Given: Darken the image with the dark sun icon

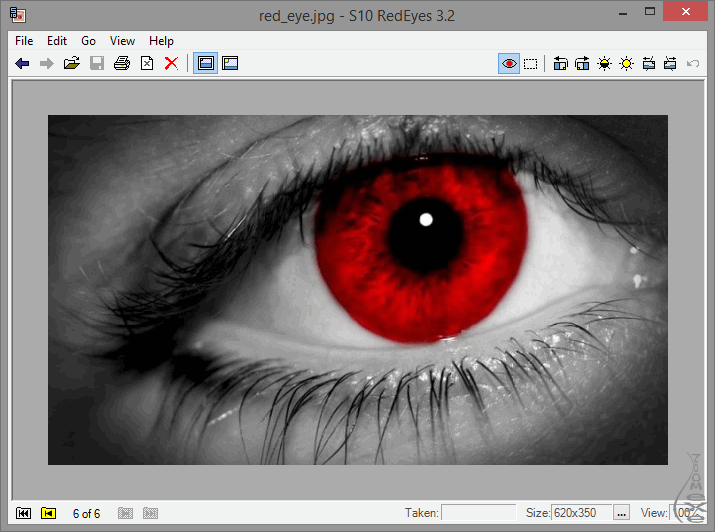Looking at the screenshot, I should (604, 63).
